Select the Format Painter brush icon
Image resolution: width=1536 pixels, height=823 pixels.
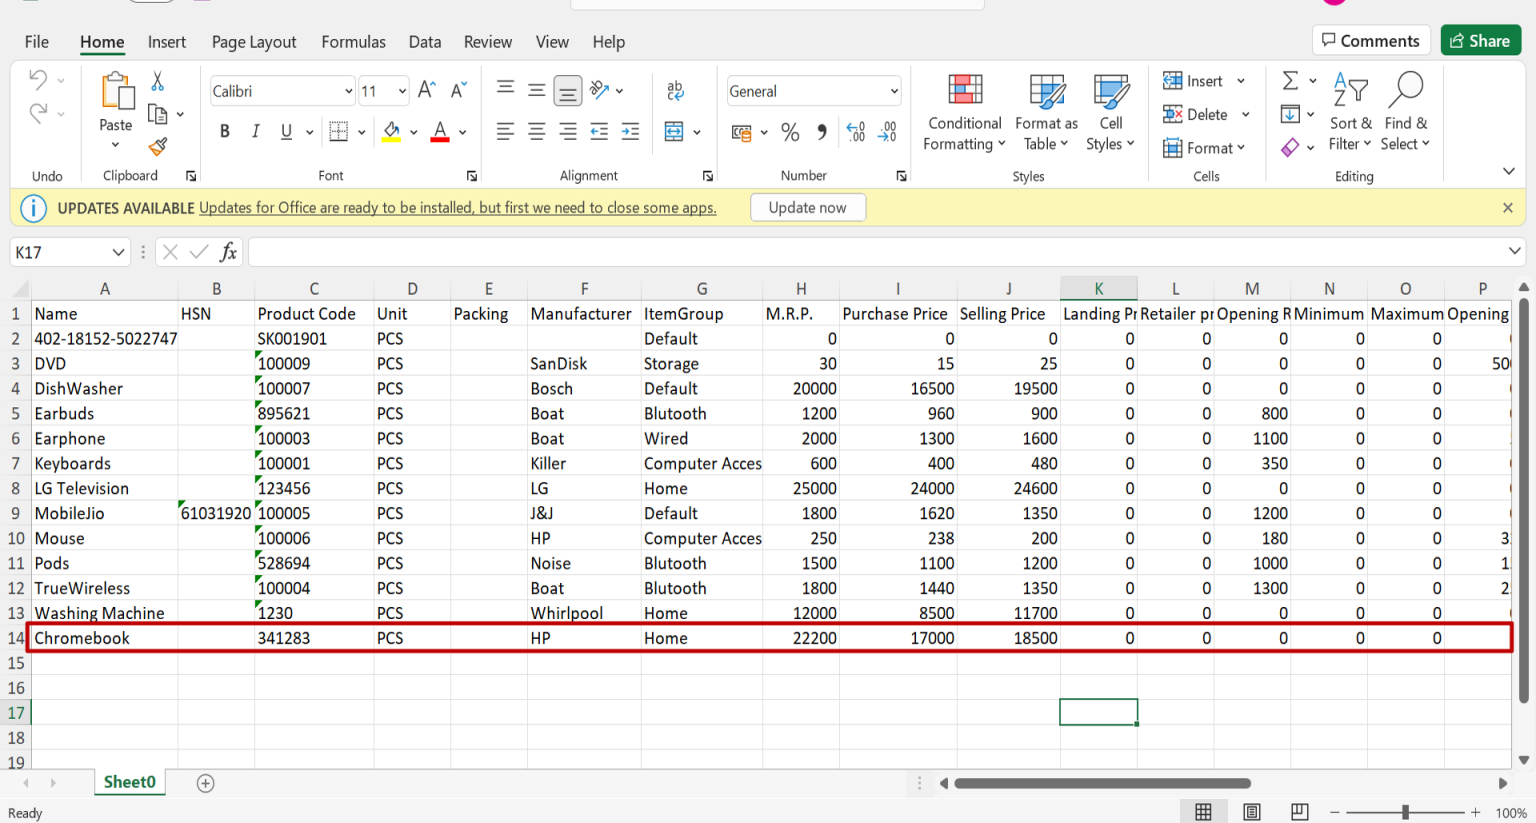(157, 147)
